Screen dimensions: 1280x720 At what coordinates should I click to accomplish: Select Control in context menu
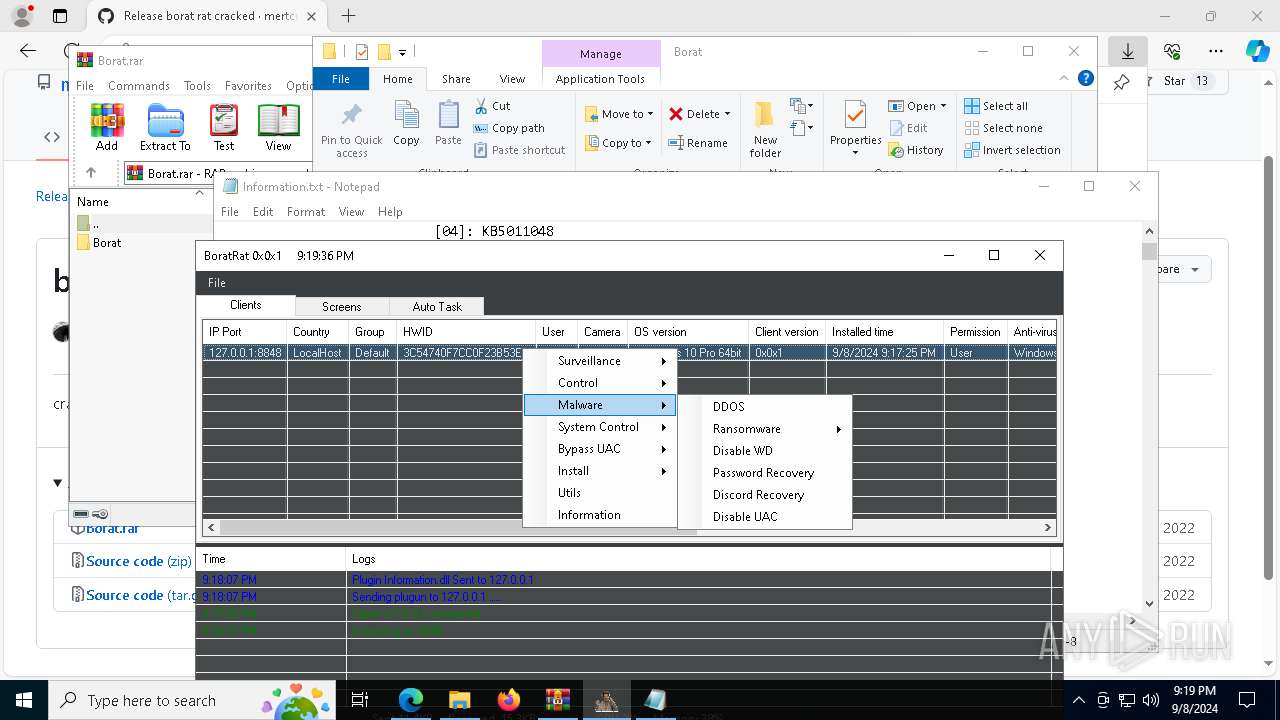point(600,383)
